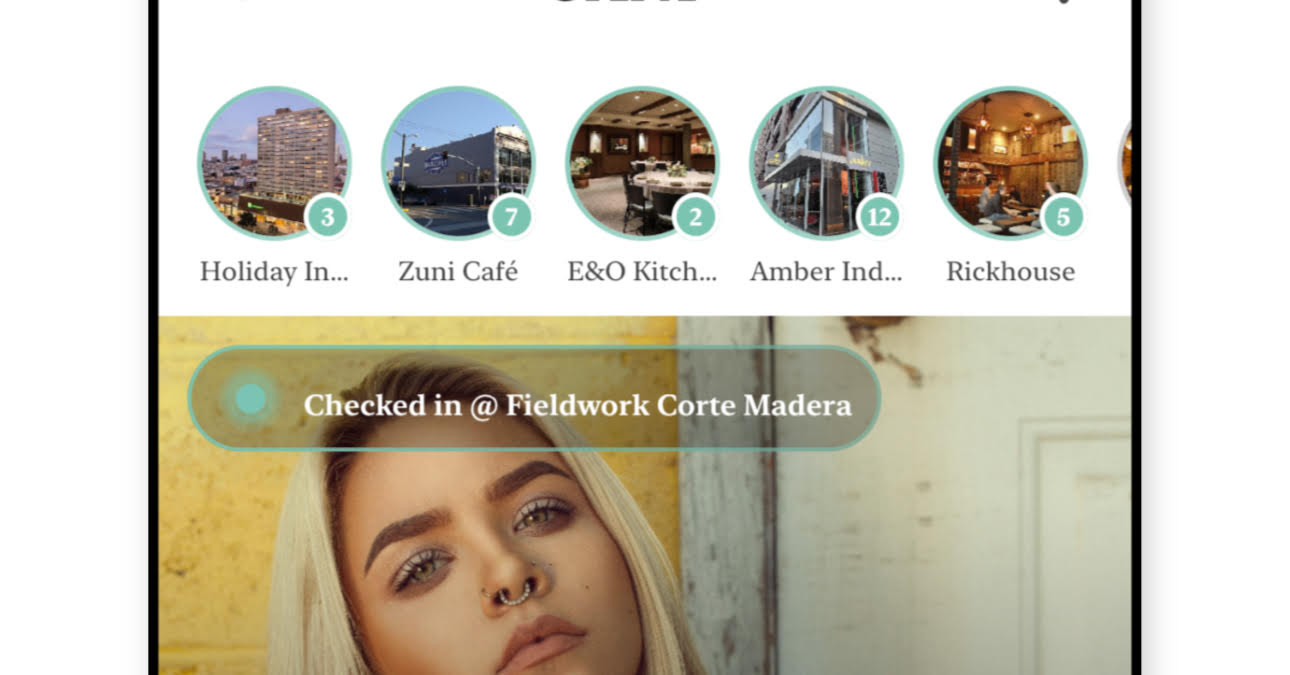The height and width of the screenshot is (675, 1290).
Task: Click the partially visible header title text
Action: 645,2
